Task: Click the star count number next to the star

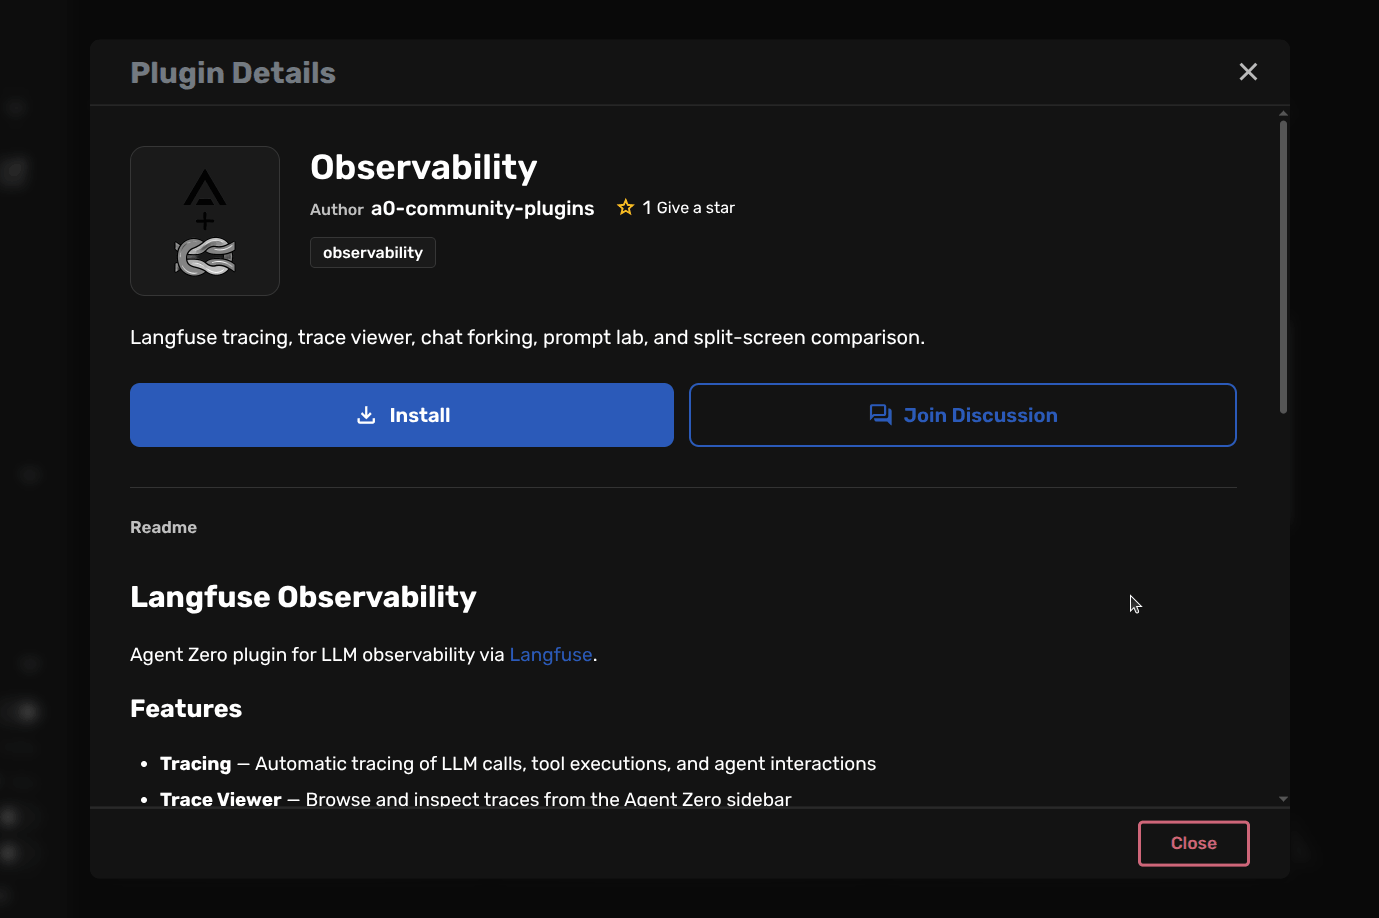Action: coord(646,207)
